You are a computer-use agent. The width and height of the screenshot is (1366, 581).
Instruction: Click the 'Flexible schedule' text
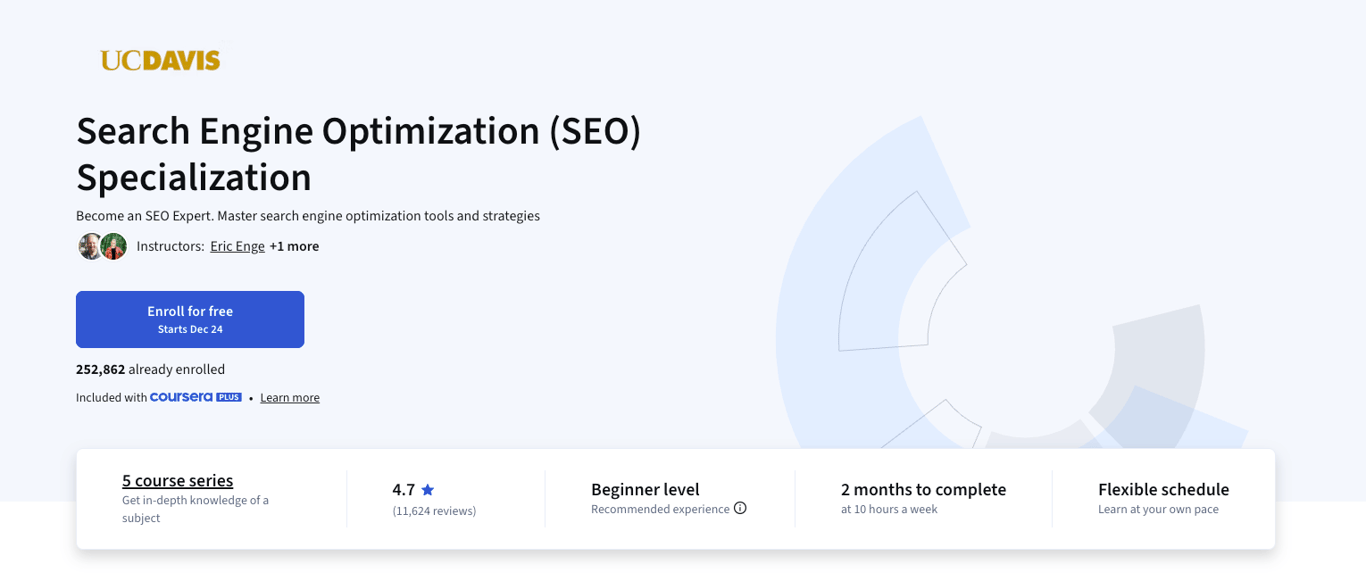pyautogui.click(x=1164, y=490)
